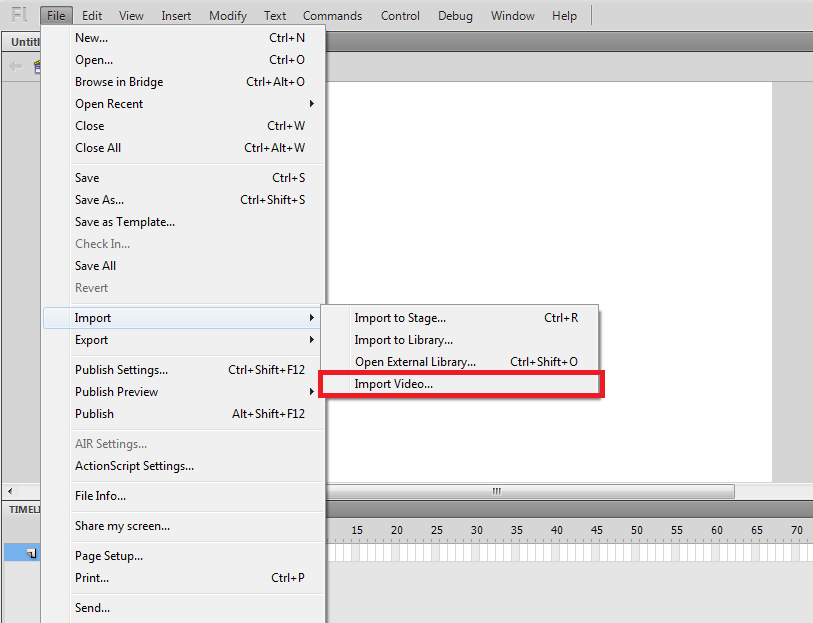The height and width of the screenshot is (623, 813).
Task: Choose New... from File menu
Action: pyautogui.click(x=184, y=38)
